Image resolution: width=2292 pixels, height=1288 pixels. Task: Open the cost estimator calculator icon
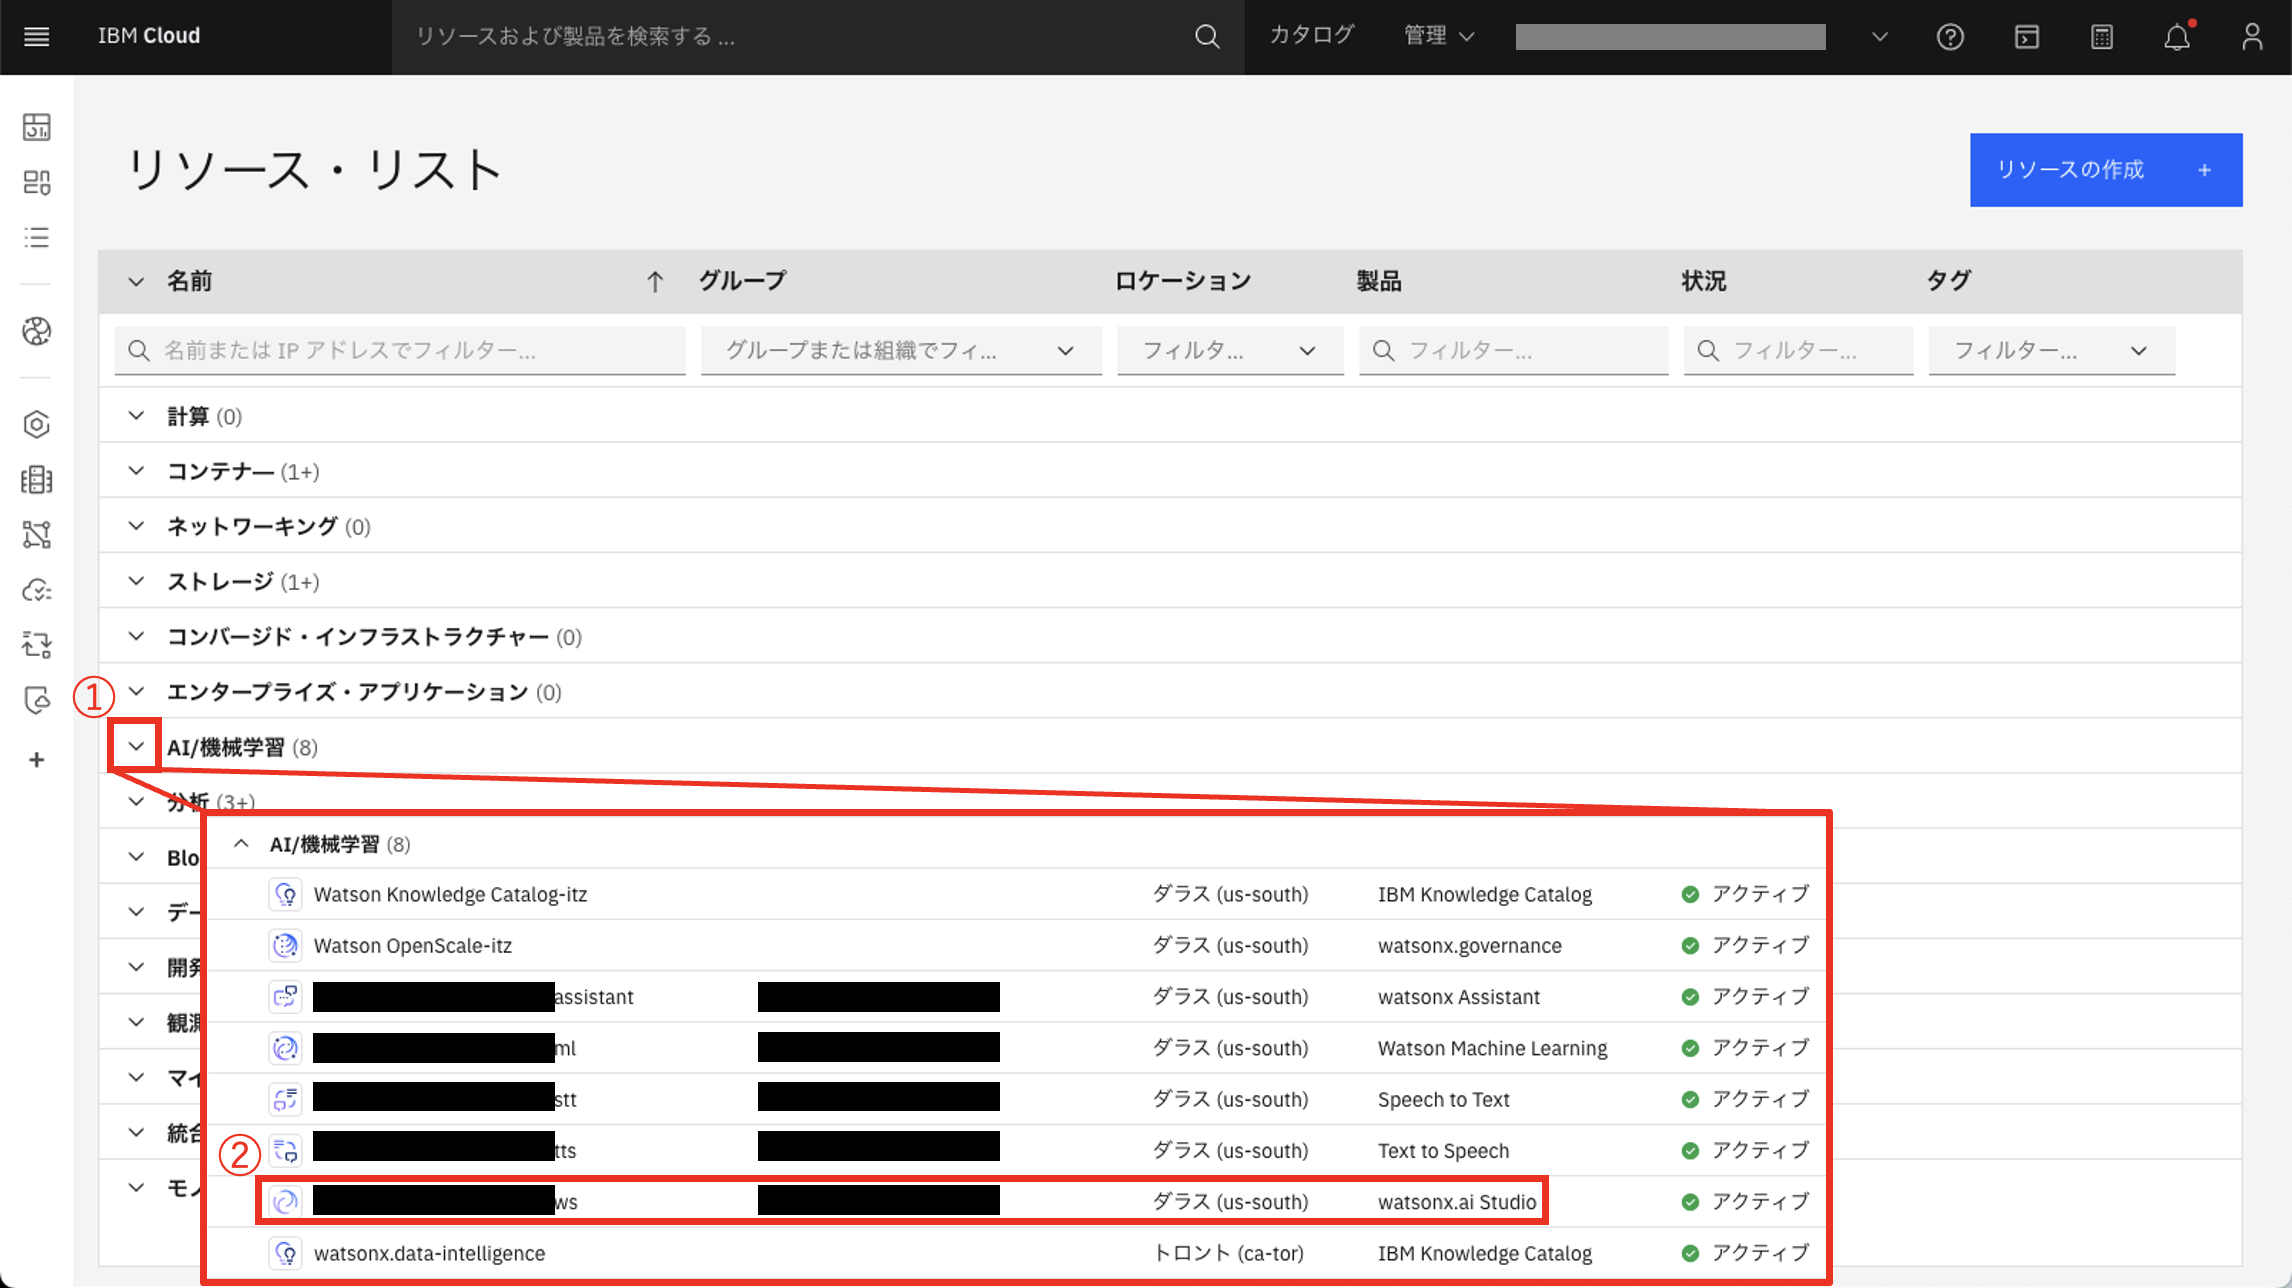[x=2101, y=37]
